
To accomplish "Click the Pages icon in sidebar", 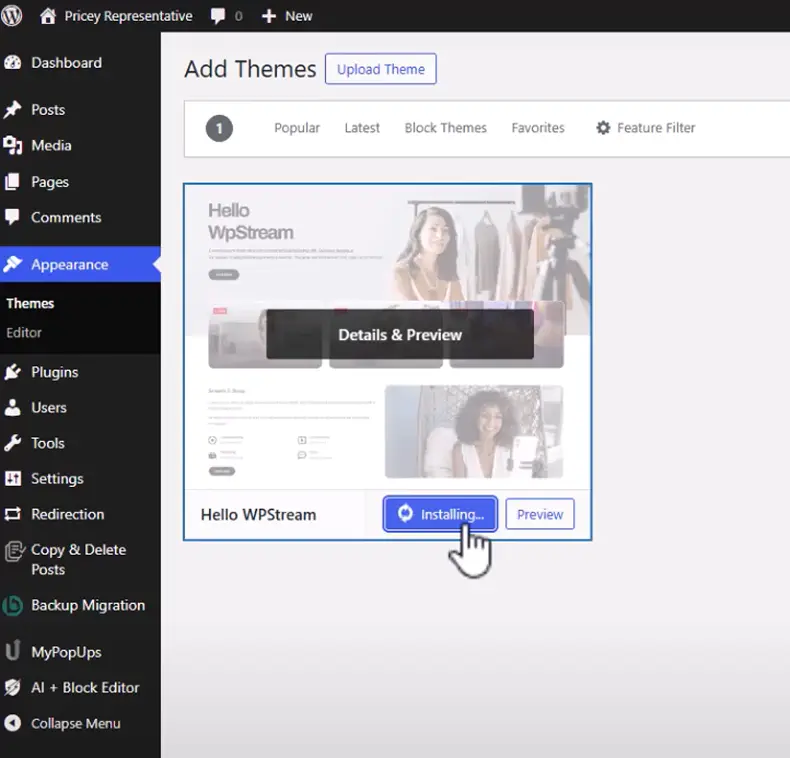I will (x=12, y=181).
